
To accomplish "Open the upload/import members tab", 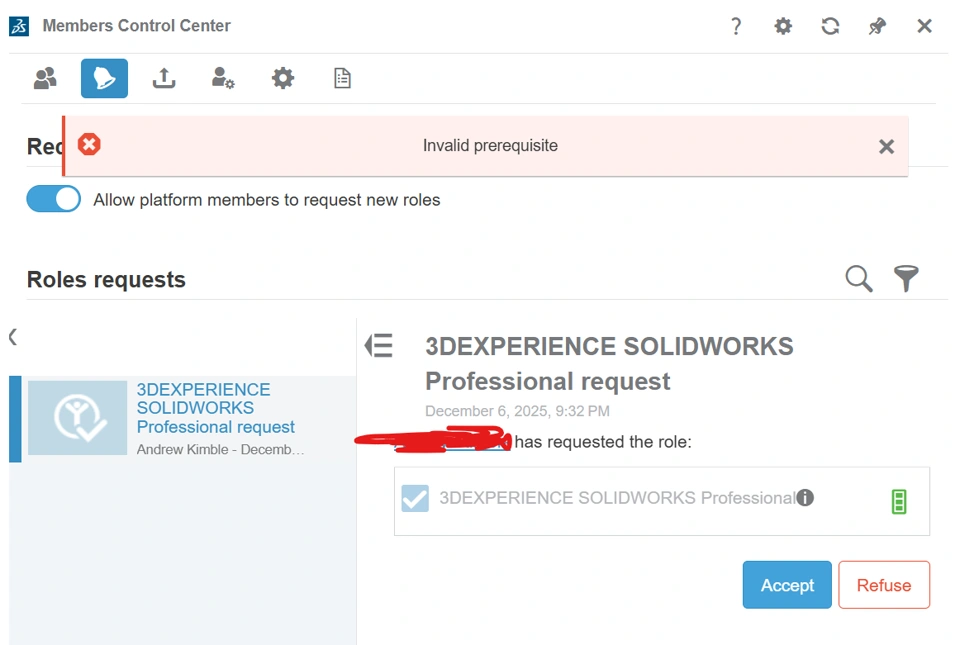I will pyautogui.click(x=164, y=78).
